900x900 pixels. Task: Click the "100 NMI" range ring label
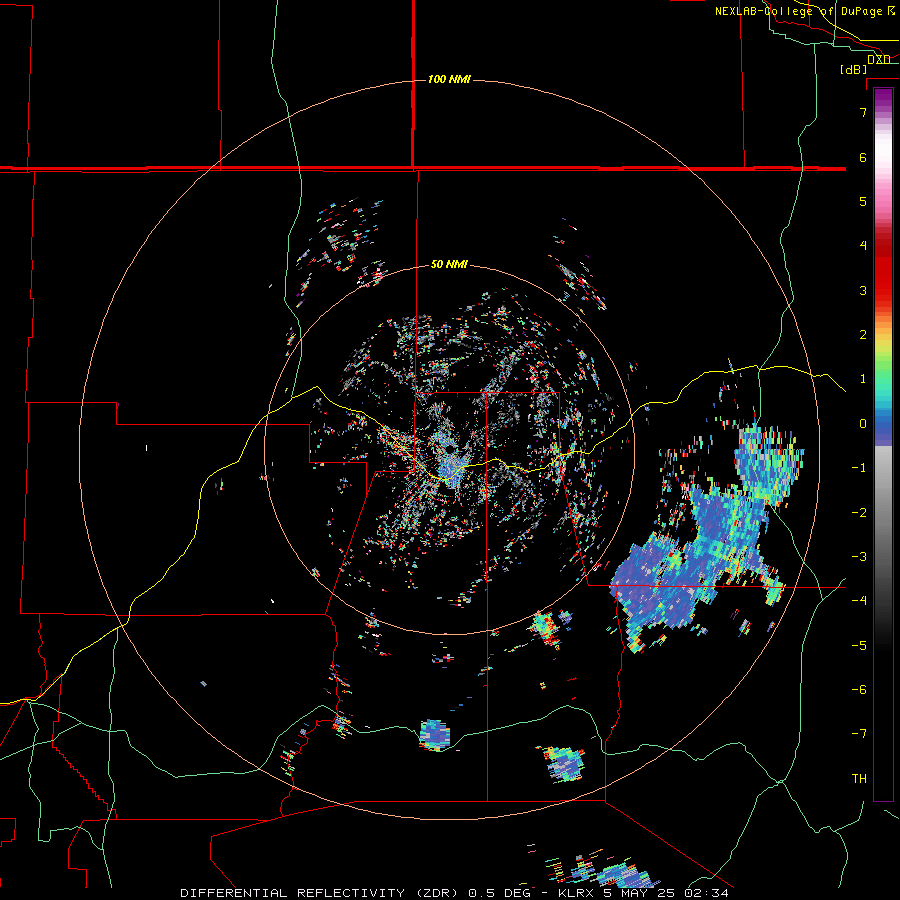449,79
